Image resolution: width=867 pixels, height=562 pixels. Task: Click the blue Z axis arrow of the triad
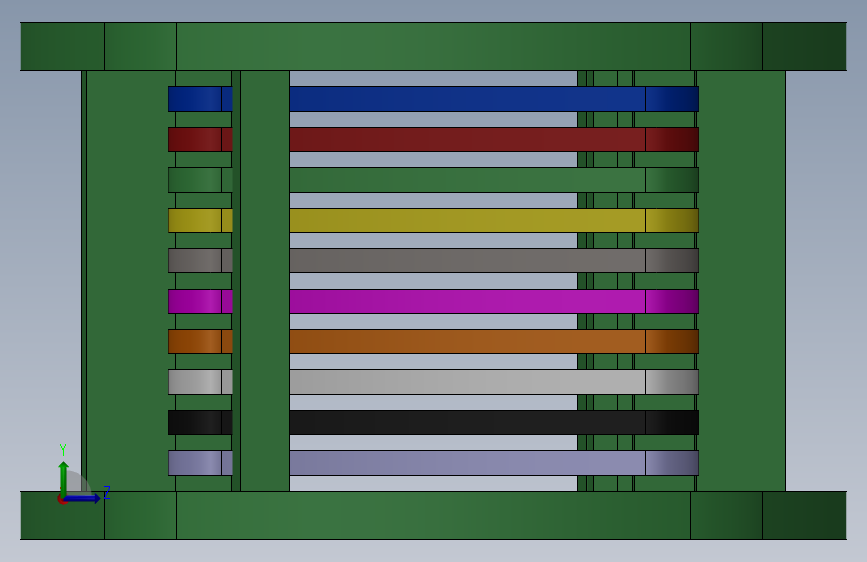pos(83,498)
